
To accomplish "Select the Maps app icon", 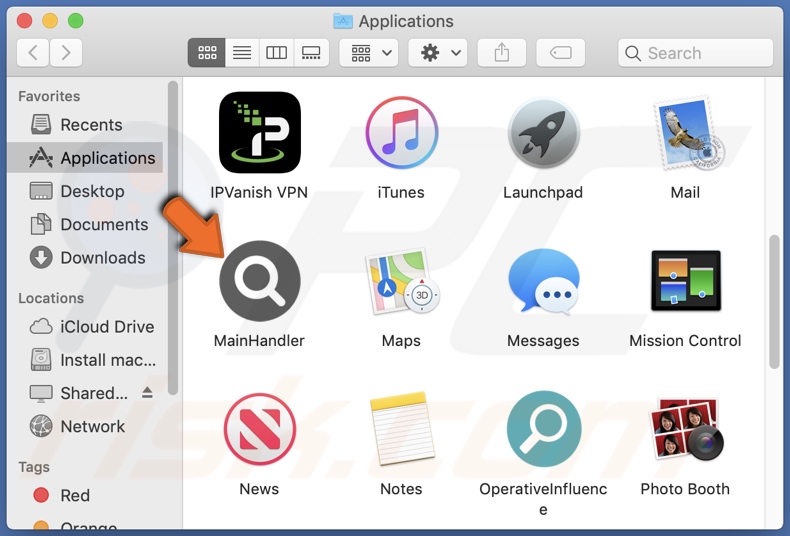I will click(402, 281).
